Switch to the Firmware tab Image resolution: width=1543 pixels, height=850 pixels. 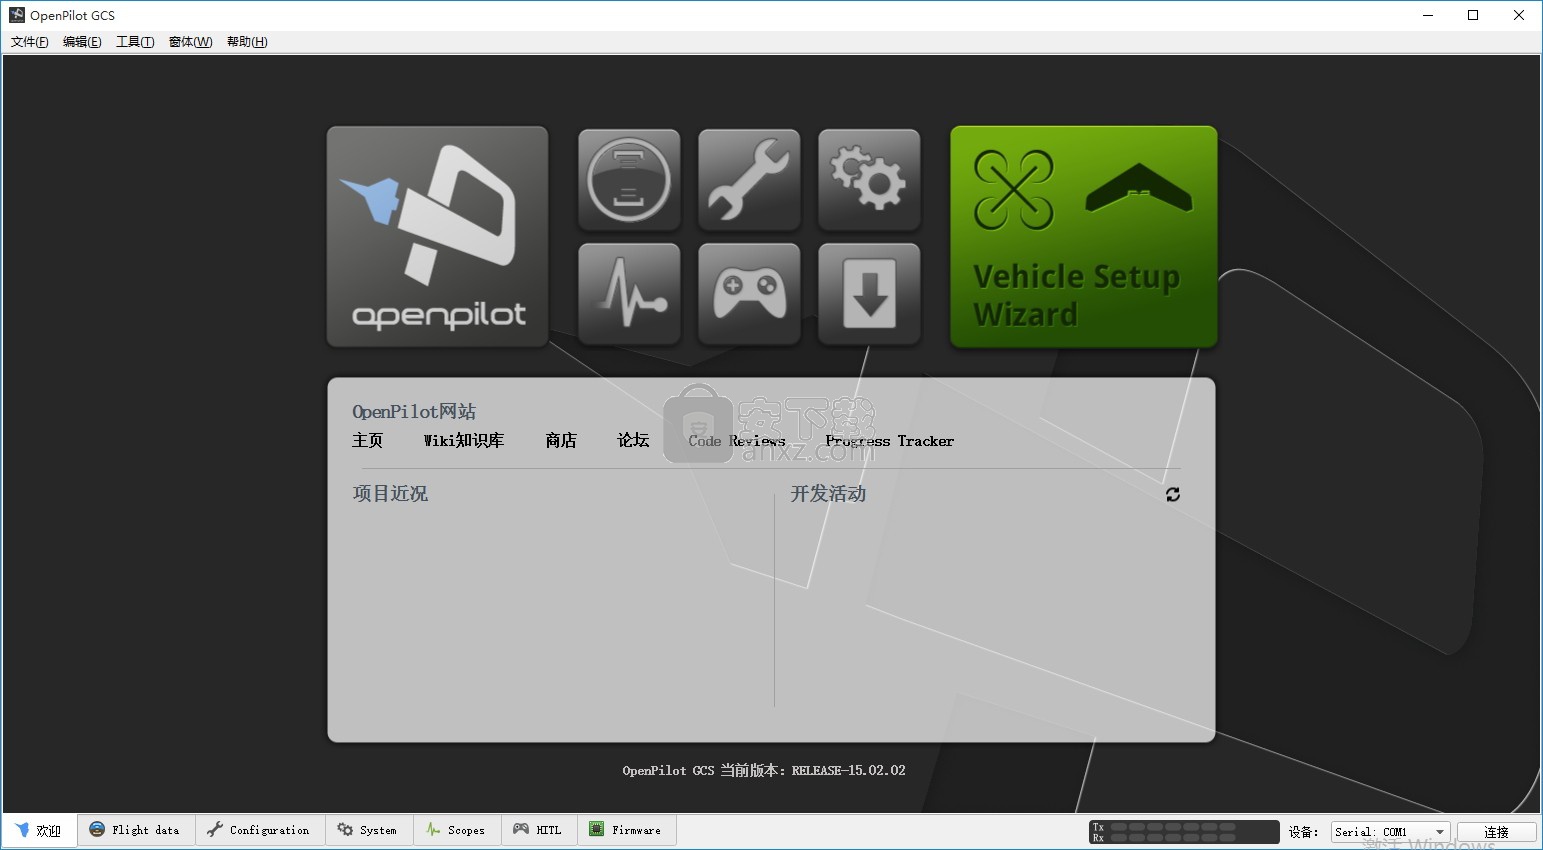point(626,830)
